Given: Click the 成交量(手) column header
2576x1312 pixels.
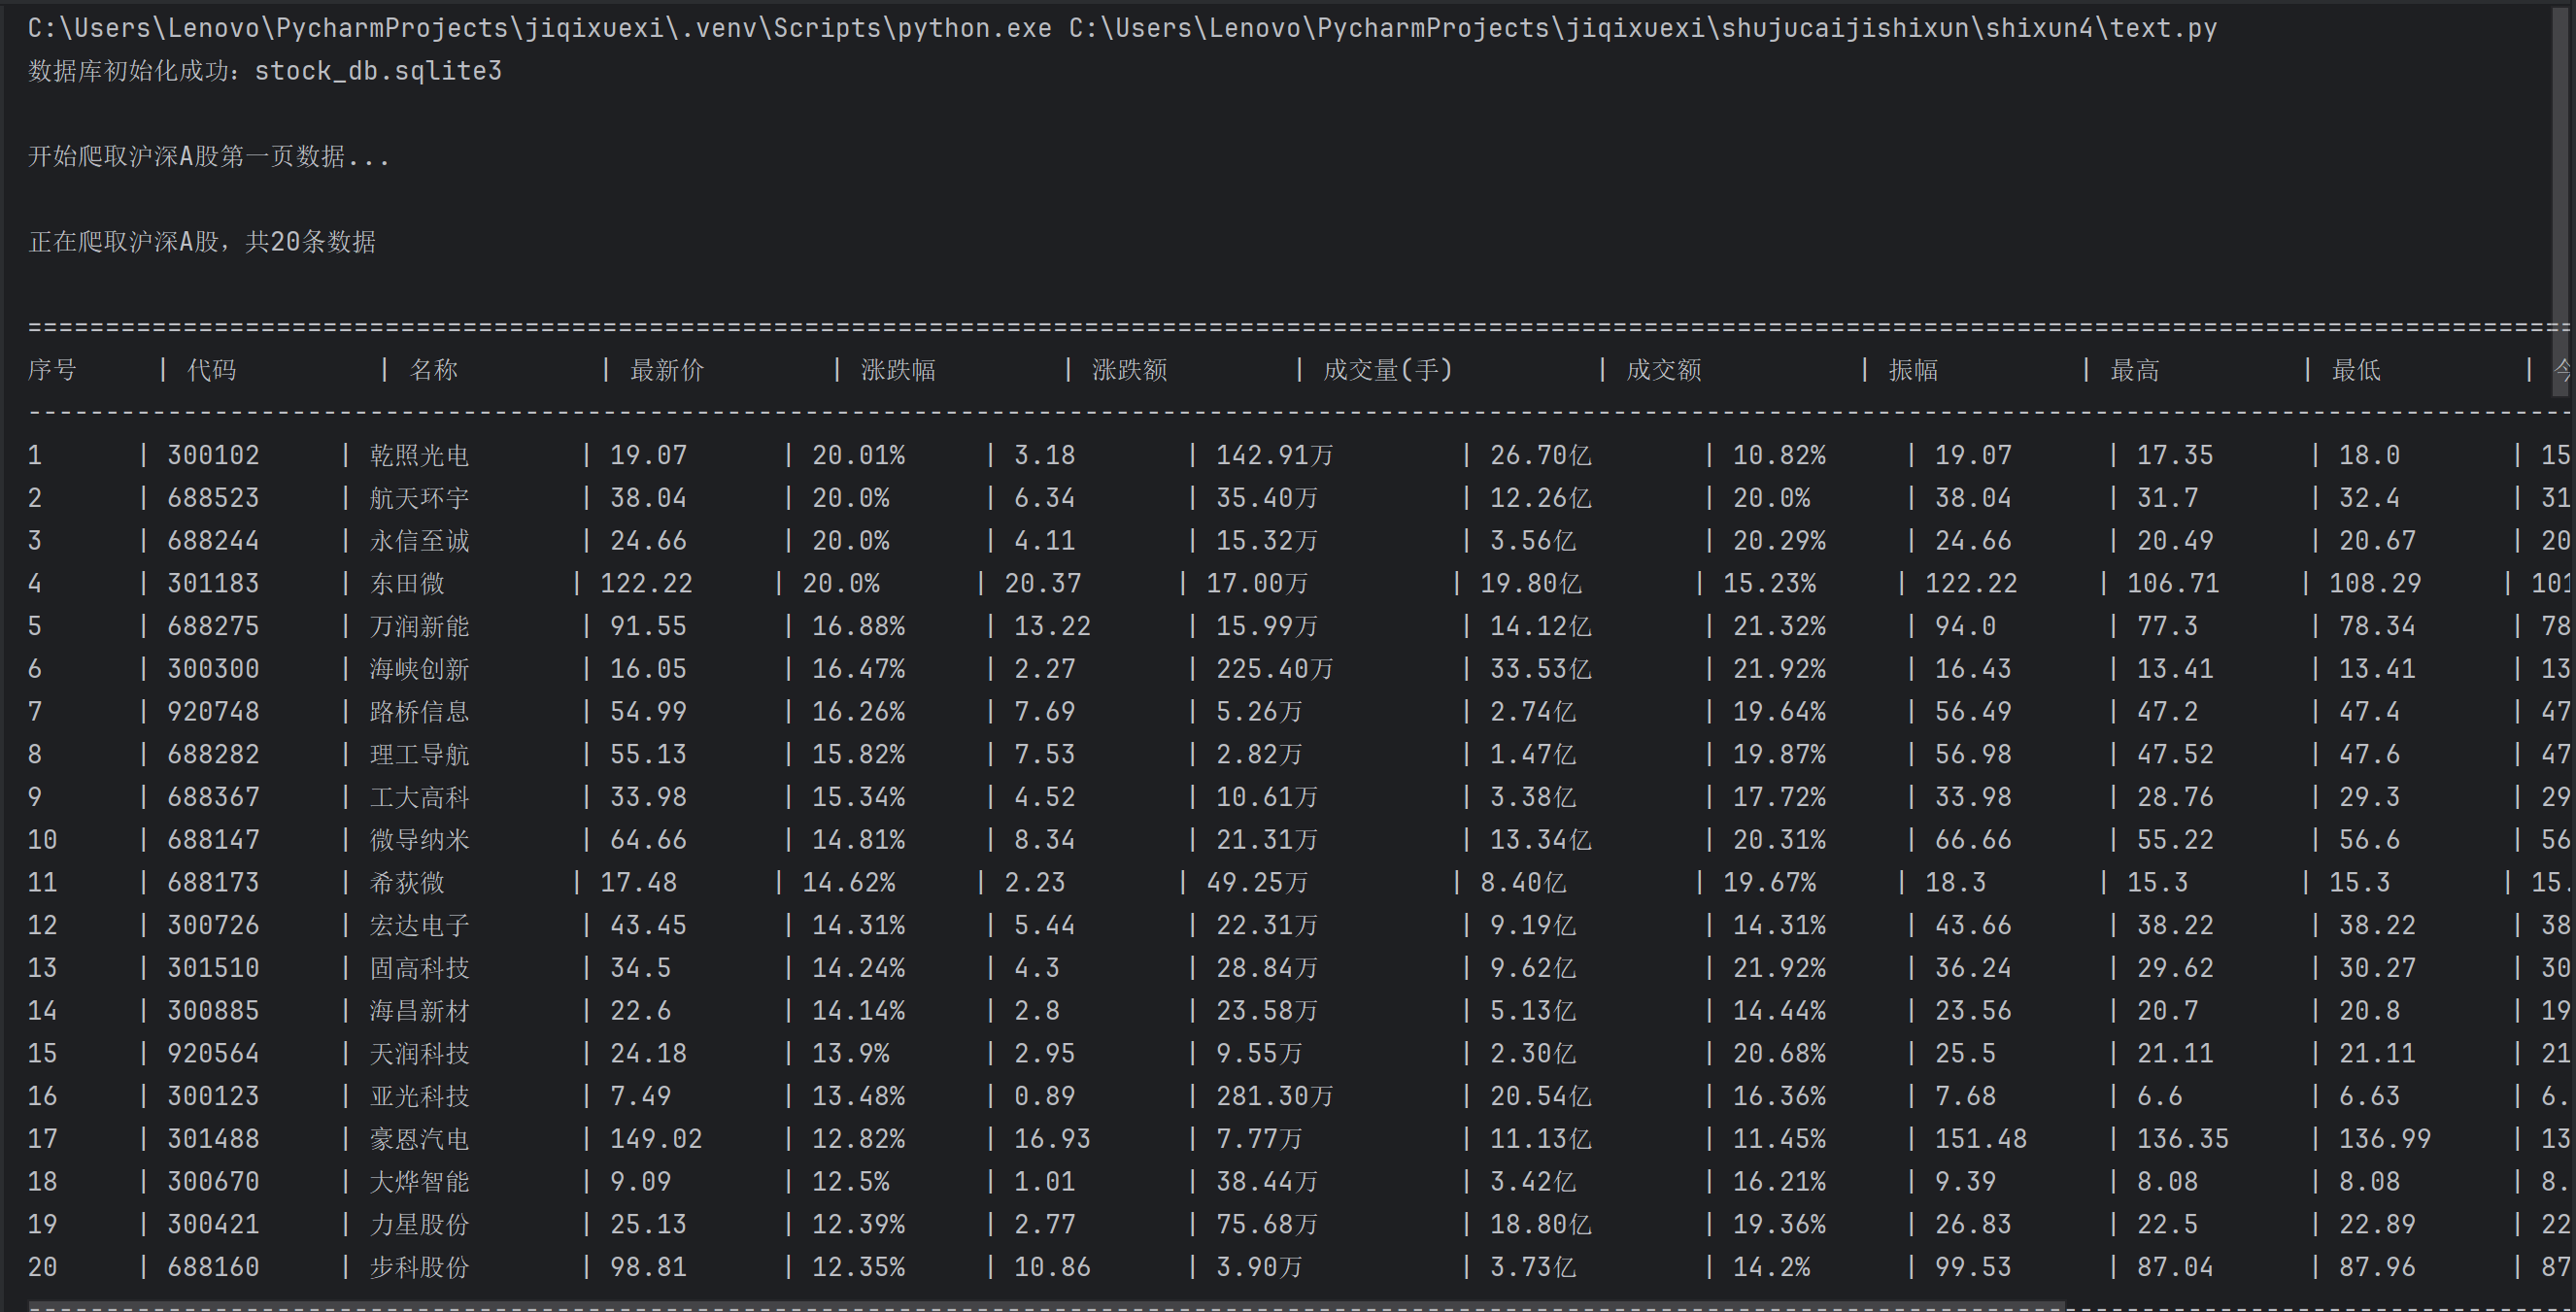Looking at the screenshot, I should tap(1387, 370).
